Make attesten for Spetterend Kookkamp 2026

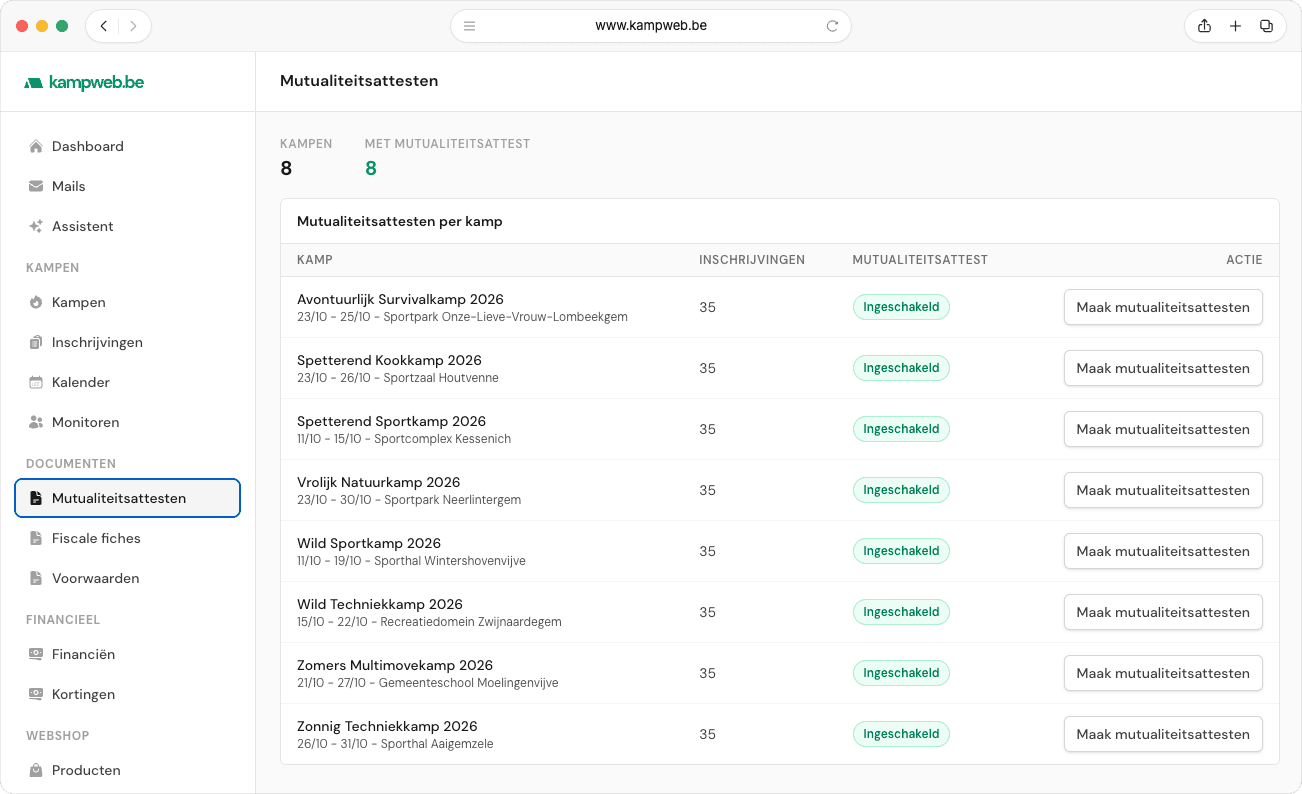pos(1163,368)
